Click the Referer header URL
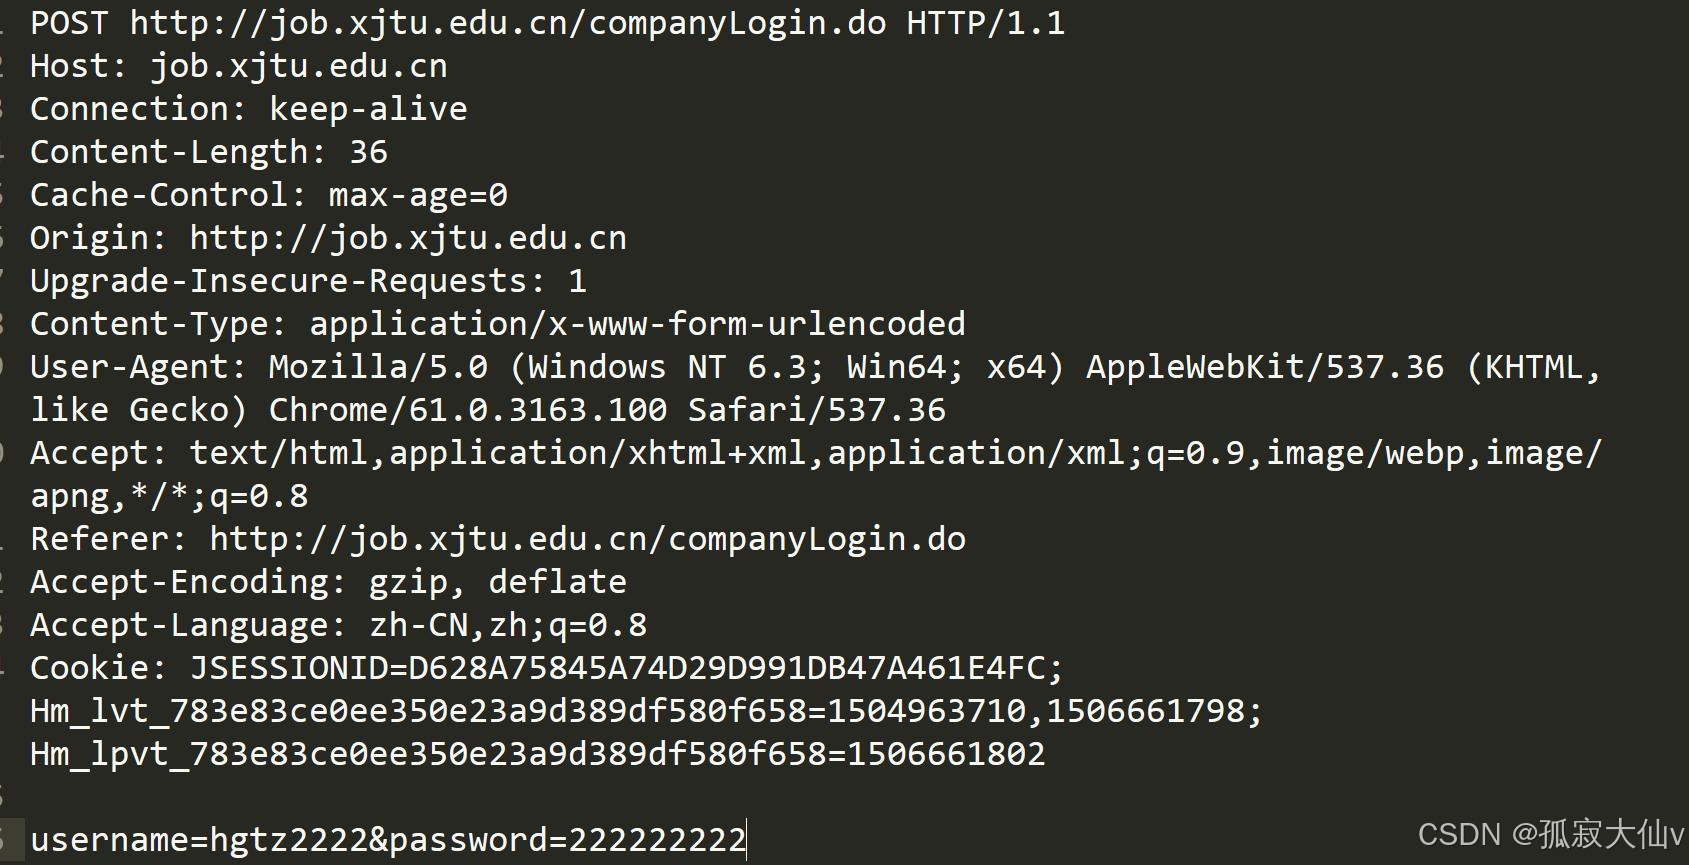This screenshot has height=865, width=1689. coord(587,539)
